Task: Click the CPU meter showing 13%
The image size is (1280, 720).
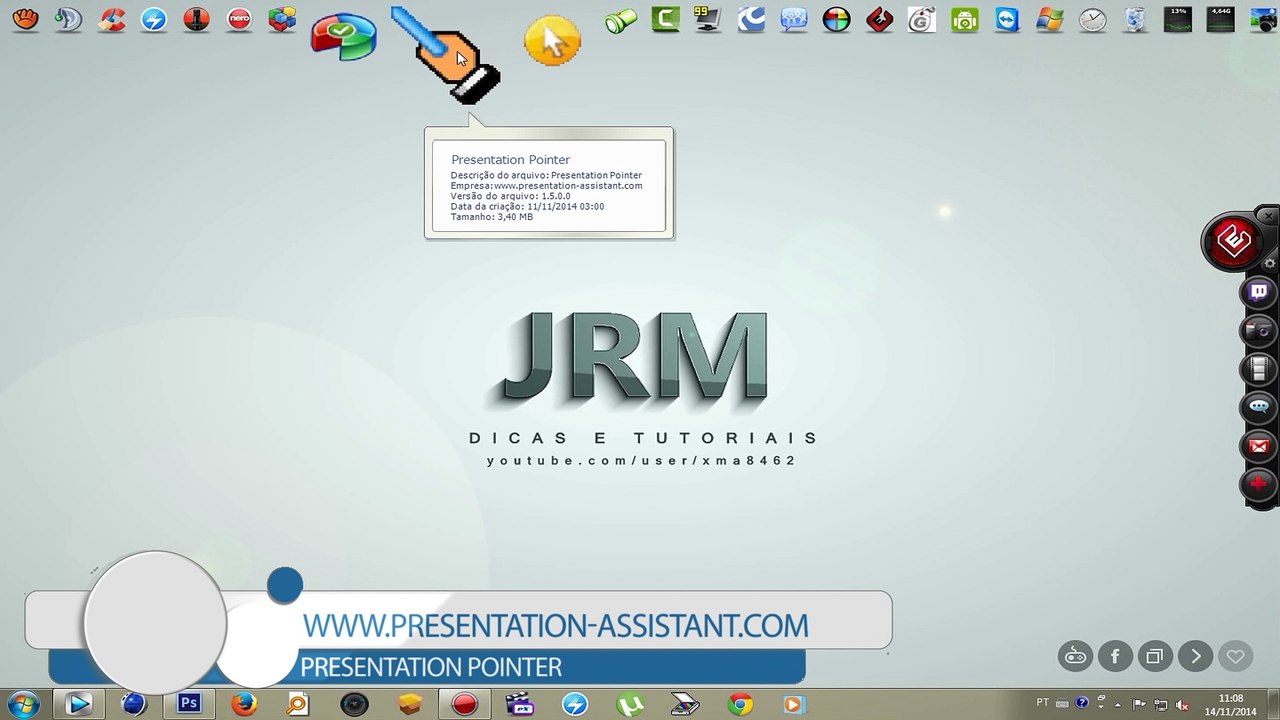Action: coord(1178,19)
